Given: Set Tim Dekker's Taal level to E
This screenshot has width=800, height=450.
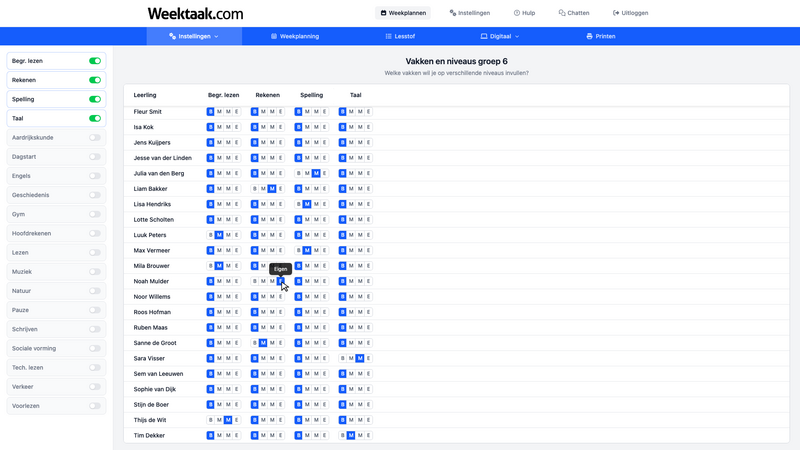Looking at the screenshot, I should click(x=369, y=435).
